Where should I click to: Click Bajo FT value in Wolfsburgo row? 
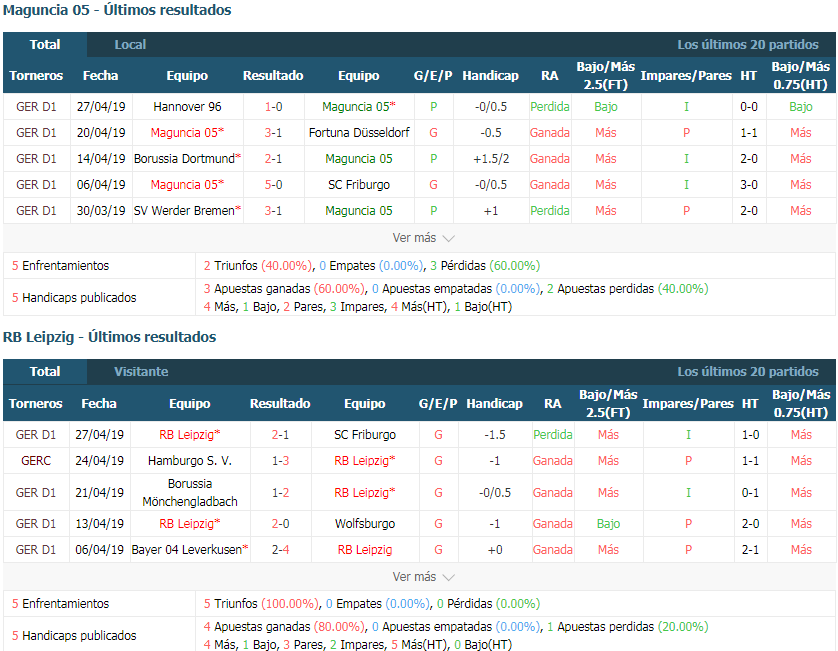click(x=608, y=524)
